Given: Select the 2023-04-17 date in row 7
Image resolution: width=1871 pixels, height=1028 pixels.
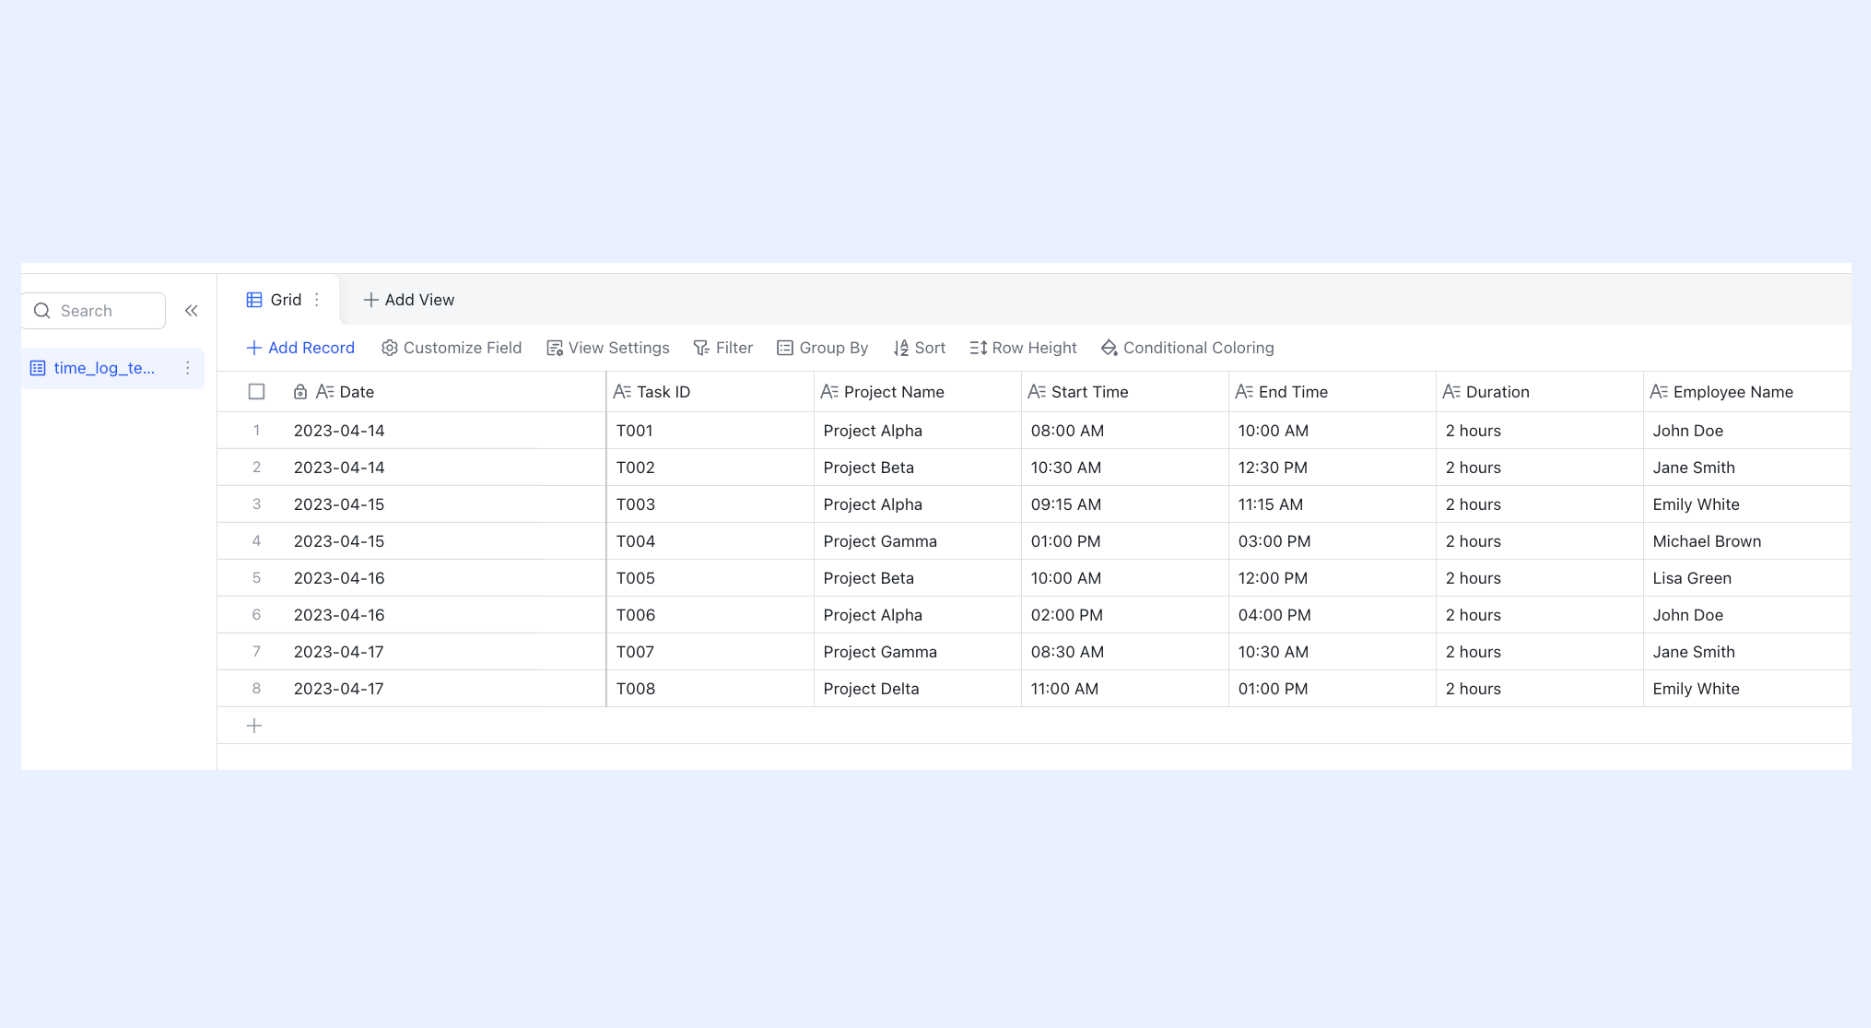Looking at the screenshot, I should coord(445,652).
